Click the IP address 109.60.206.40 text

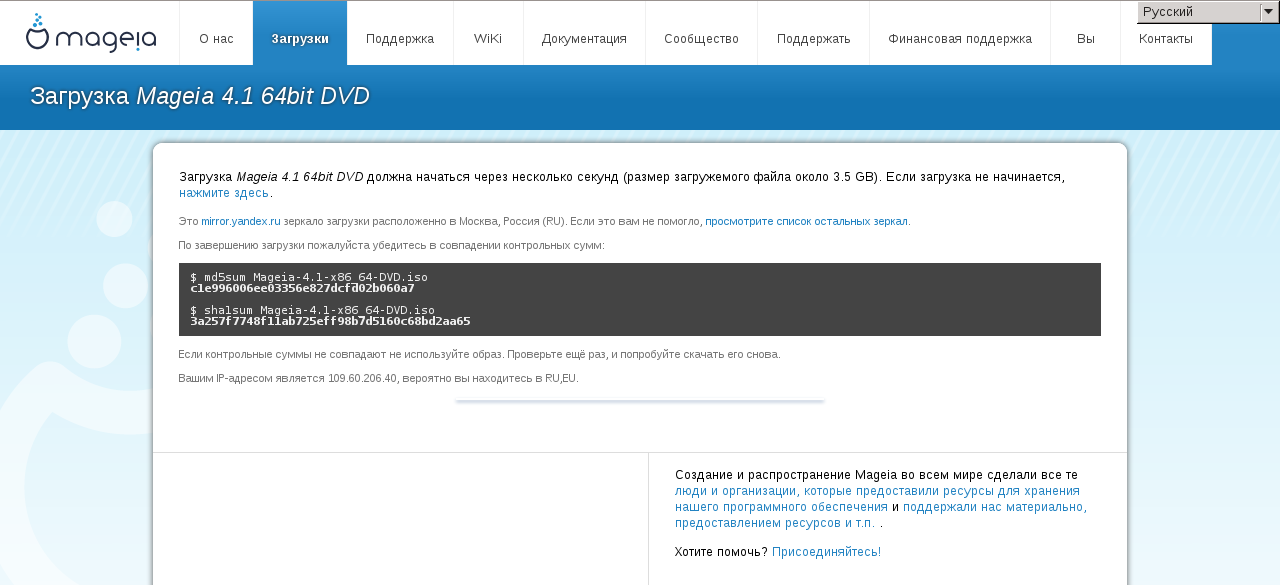point(362,378)
